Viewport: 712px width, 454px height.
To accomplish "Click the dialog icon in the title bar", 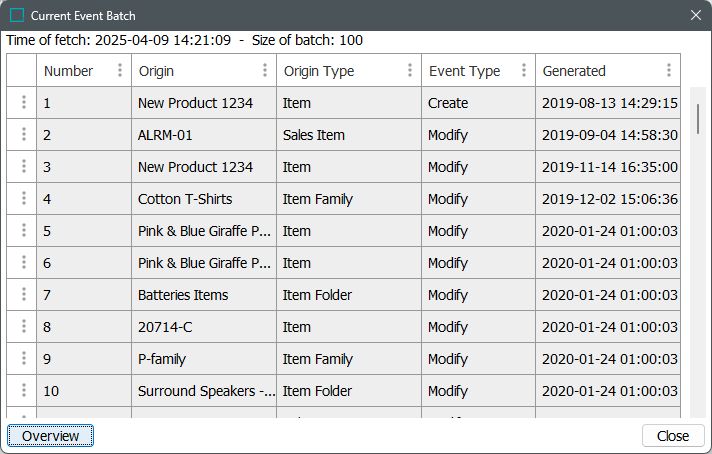I will (17, 16).
